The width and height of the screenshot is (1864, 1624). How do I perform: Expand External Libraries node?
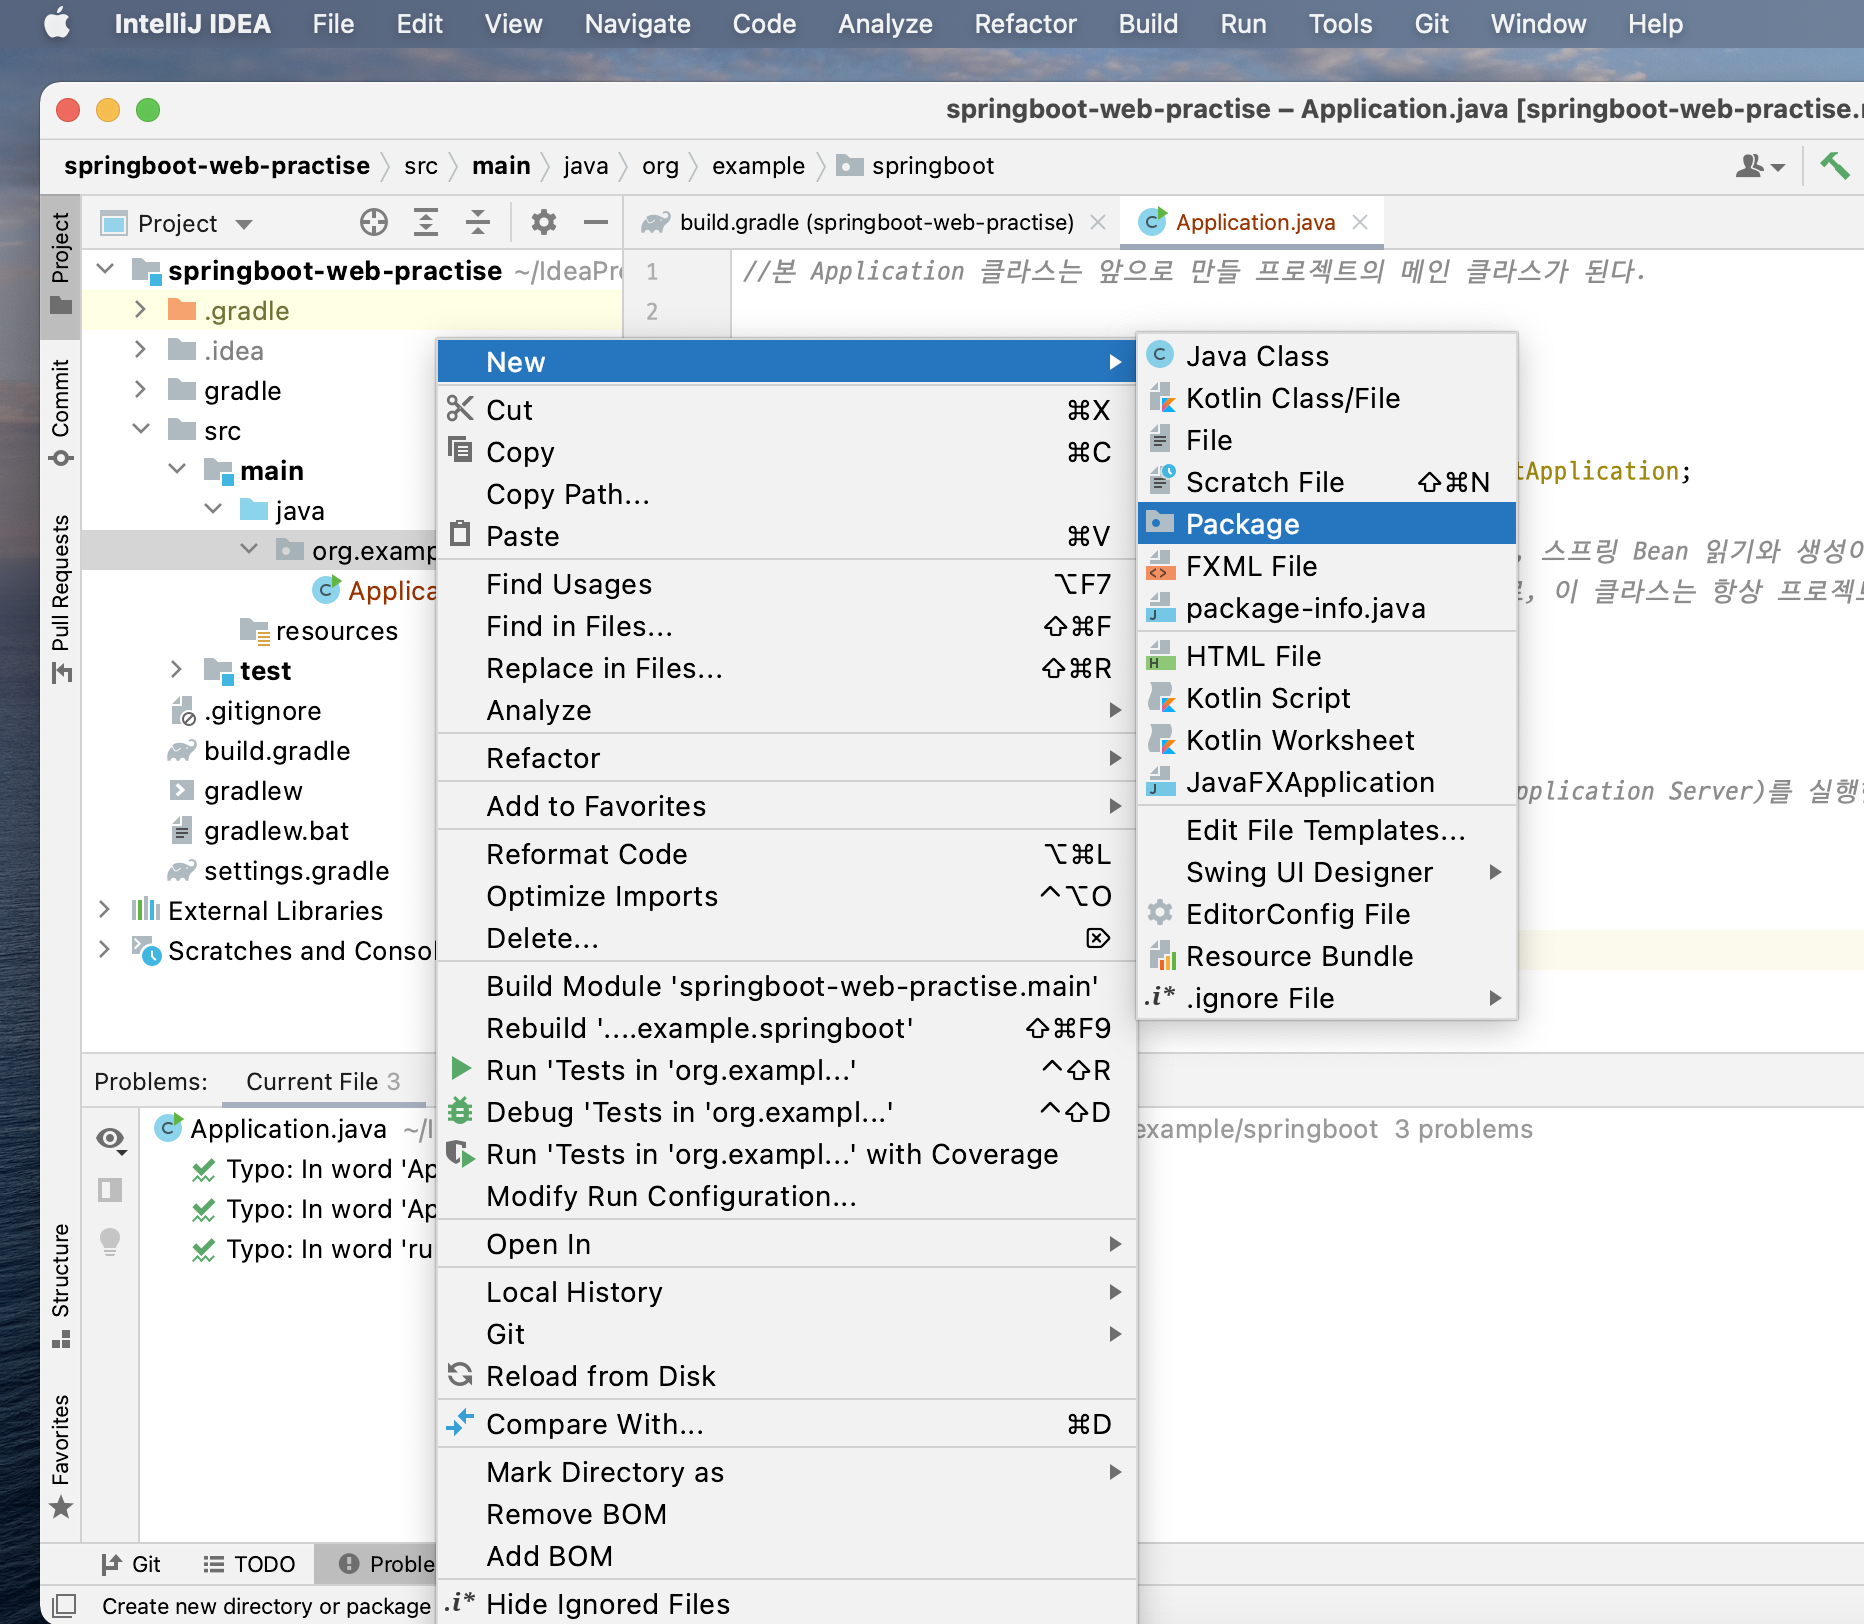(104, 909)
